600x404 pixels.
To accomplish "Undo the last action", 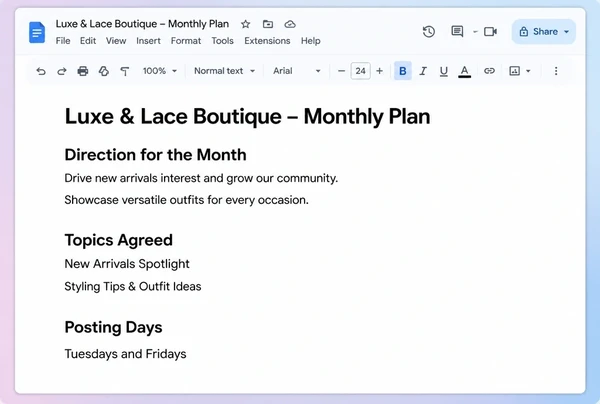I will point(41,71).
